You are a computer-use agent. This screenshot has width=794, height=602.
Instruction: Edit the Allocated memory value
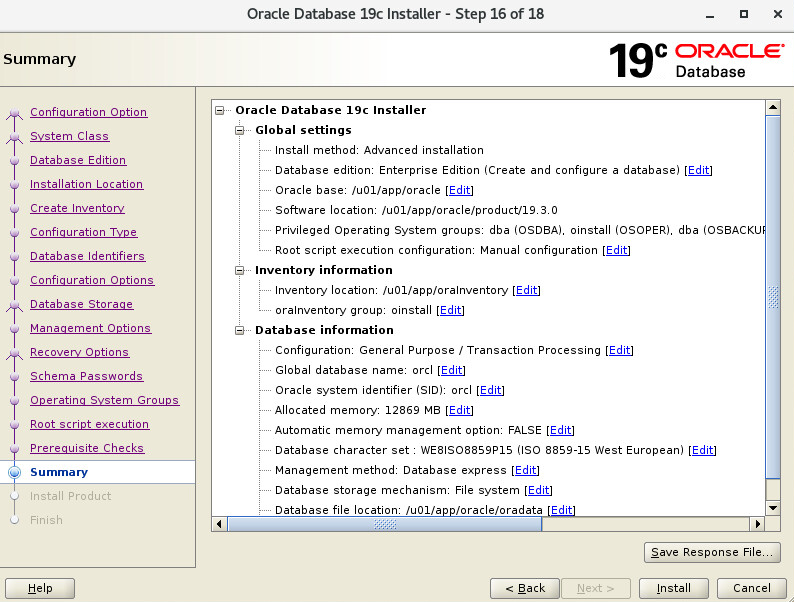coord(460,410)
